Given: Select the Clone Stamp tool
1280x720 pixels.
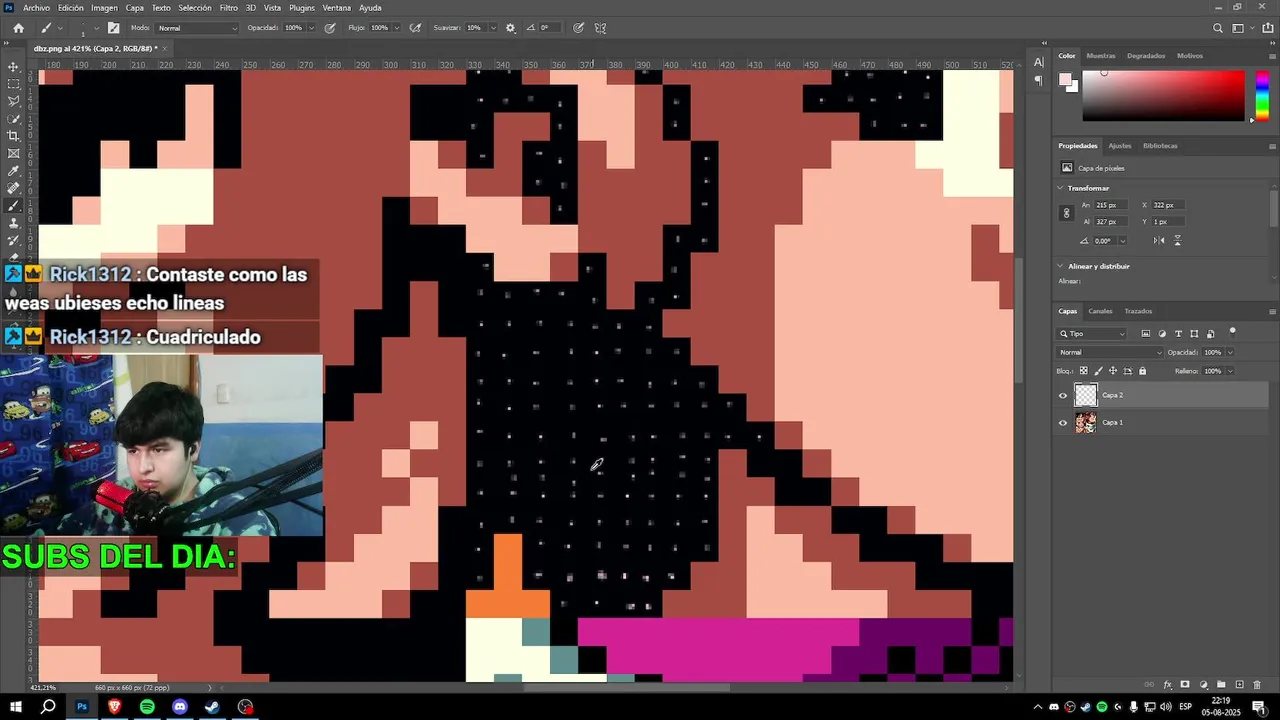Looking at the screenshot, I should point(13,223).
